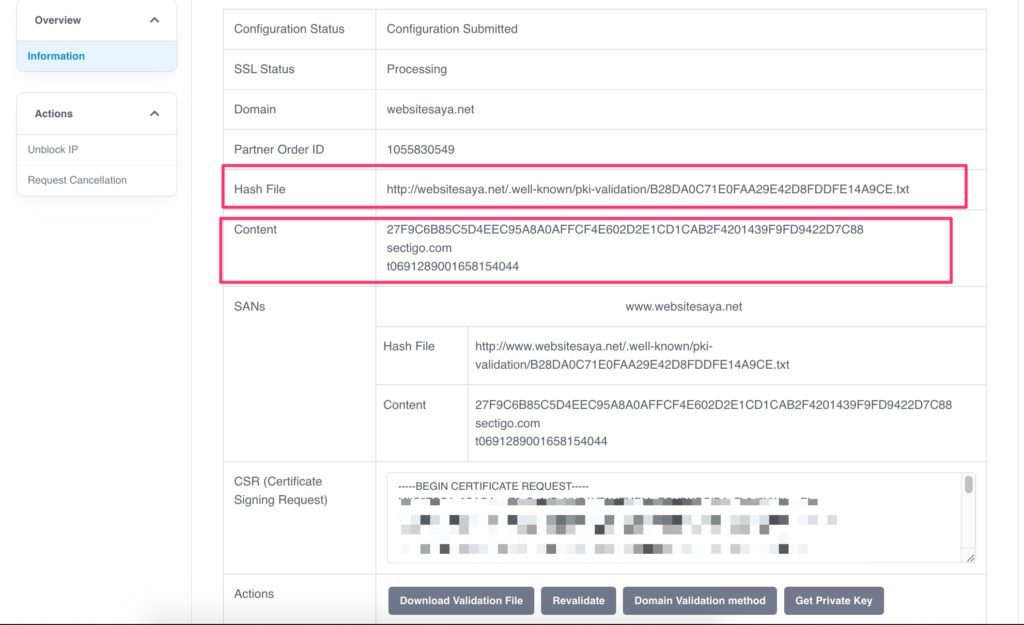This screenshot has height=625, width=1024.
Task: Click the 'Content' label in SANs section
Action: 404,405
